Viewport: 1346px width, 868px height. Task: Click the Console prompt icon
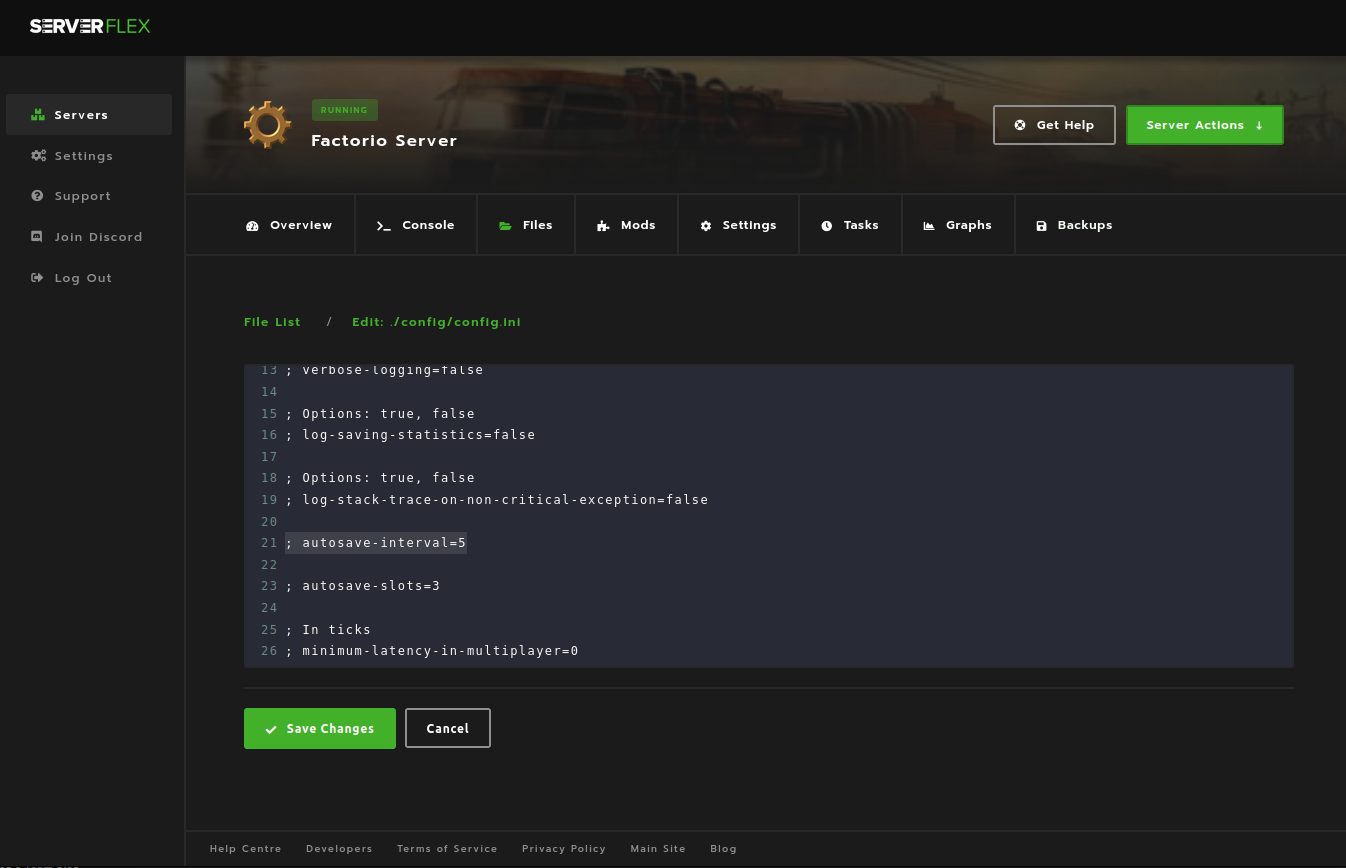click(384, 226)
